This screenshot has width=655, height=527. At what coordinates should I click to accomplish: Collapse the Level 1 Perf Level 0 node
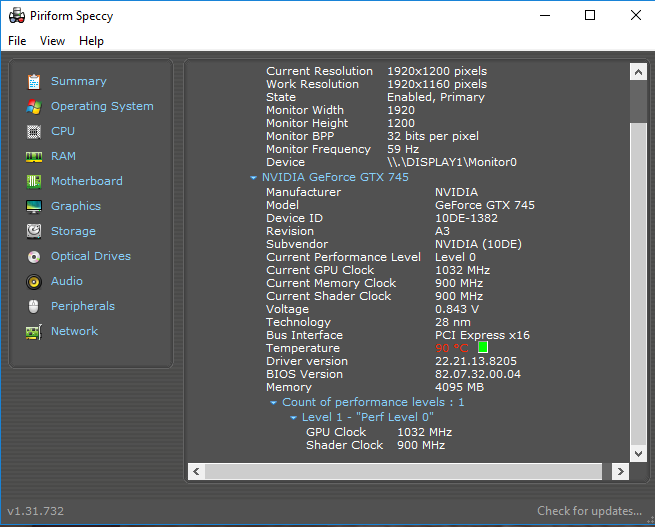point(293,418)
